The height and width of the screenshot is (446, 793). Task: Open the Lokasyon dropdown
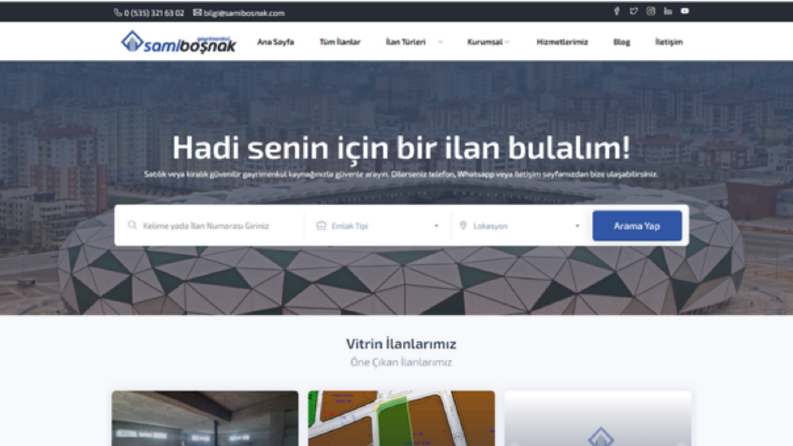[519, 226]
